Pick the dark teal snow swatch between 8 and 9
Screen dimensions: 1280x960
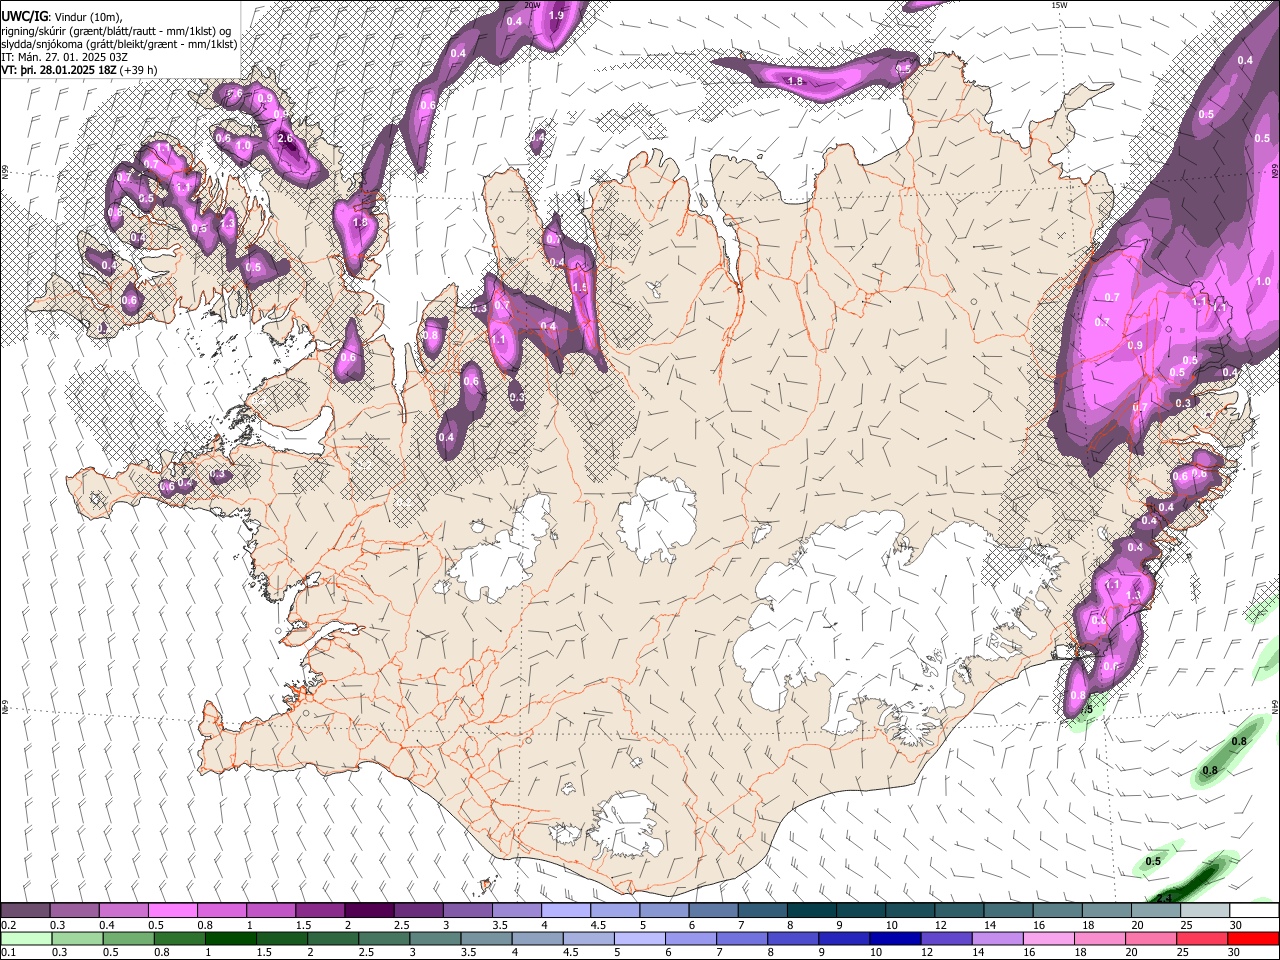pos(812,911)
